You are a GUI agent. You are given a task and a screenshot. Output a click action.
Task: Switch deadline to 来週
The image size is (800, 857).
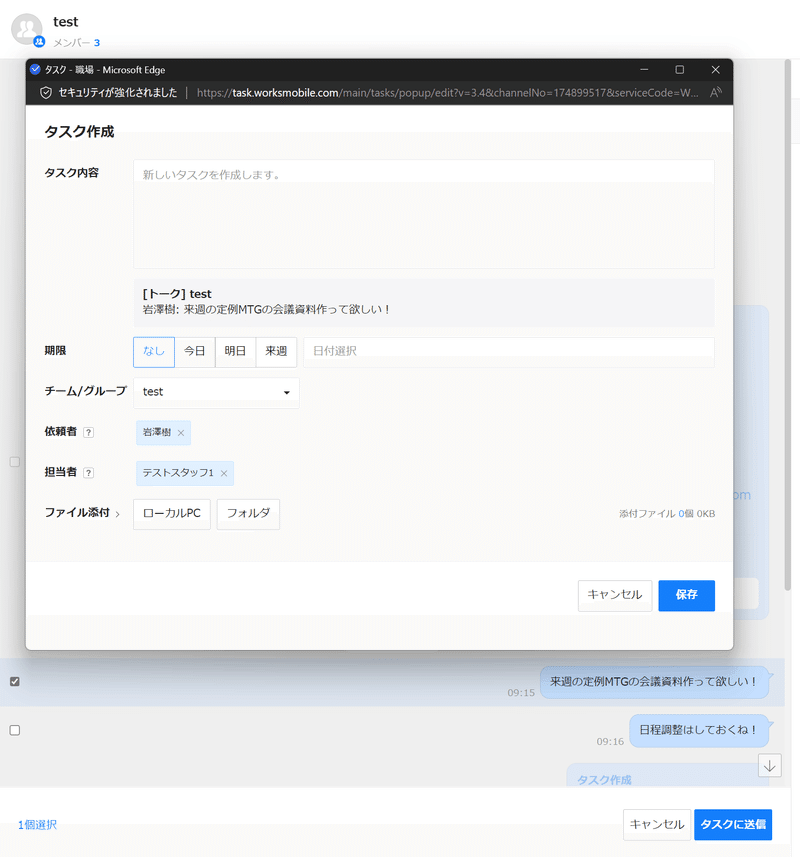pos(275,351)
